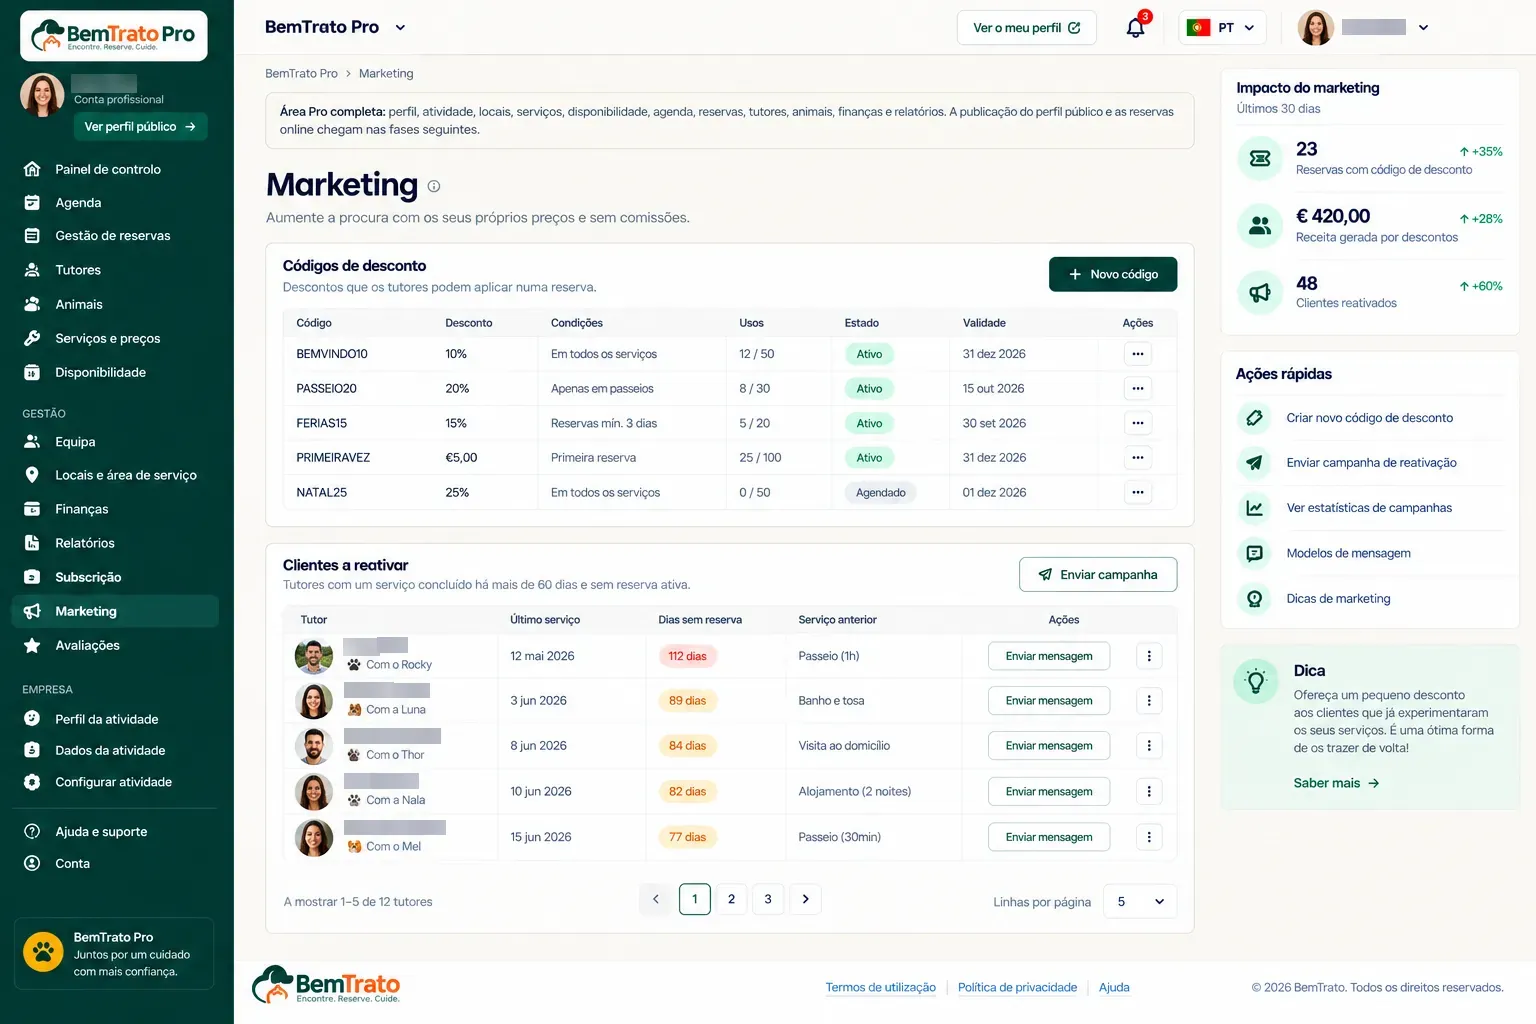Open Gestão de reservas
The height and width of the screenshot is (1024, 1536).
(113, 236)
